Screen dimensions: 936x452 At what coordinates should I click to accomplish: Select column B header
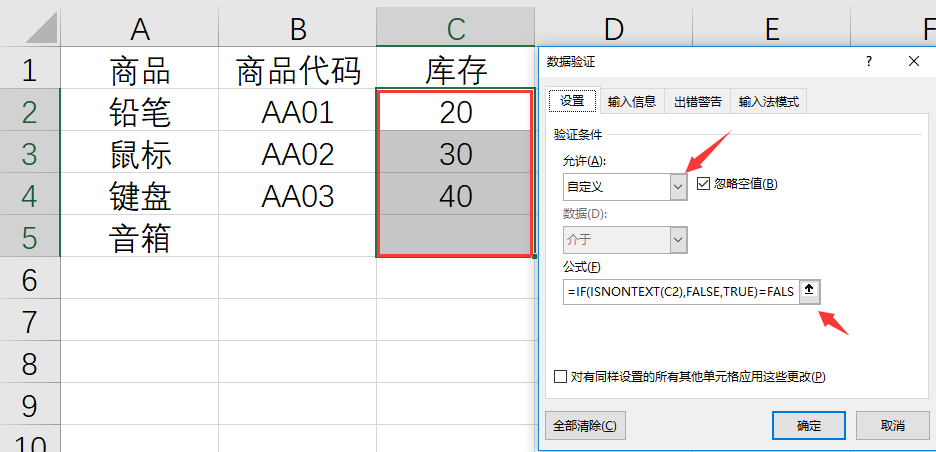tap(297, 29)
